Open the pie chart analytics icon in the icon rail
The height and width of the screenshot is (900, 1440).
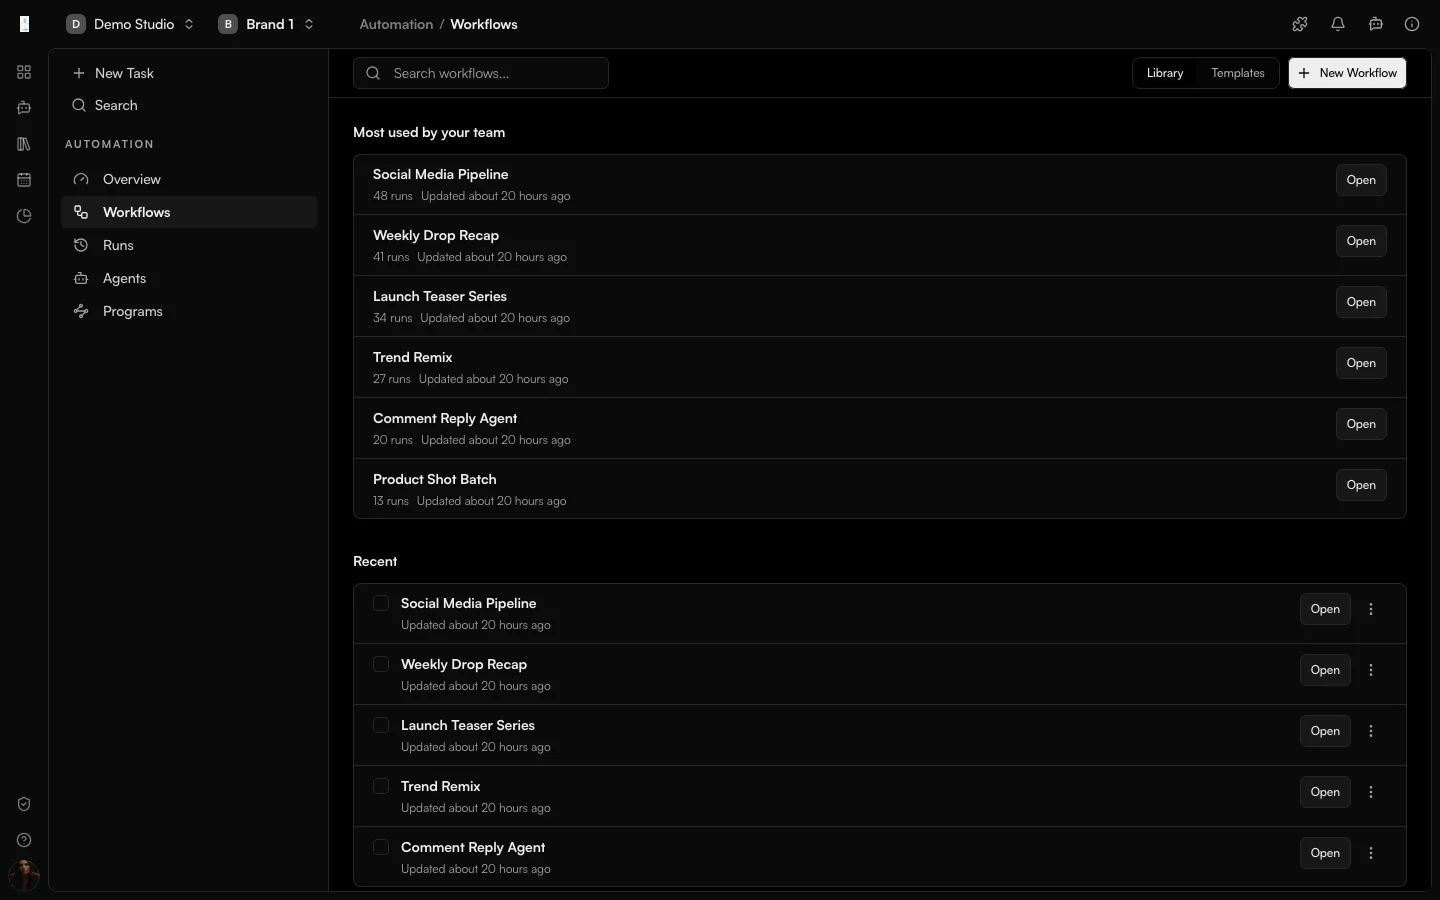[x=24, y=216]
